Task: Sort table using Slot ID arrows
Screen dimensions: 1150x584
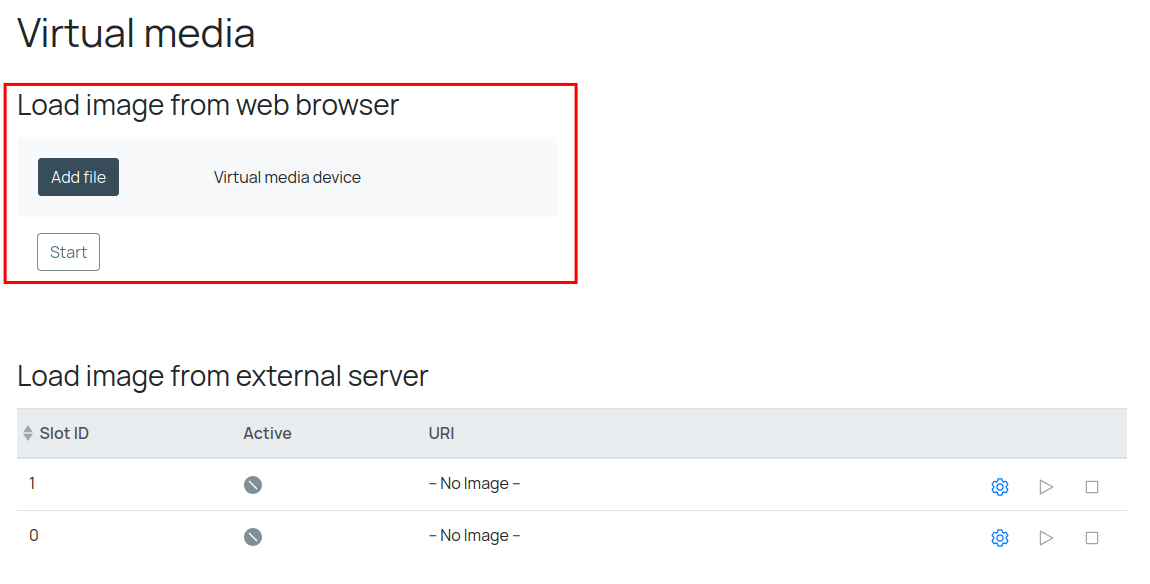Action: (x=28, y=434)
